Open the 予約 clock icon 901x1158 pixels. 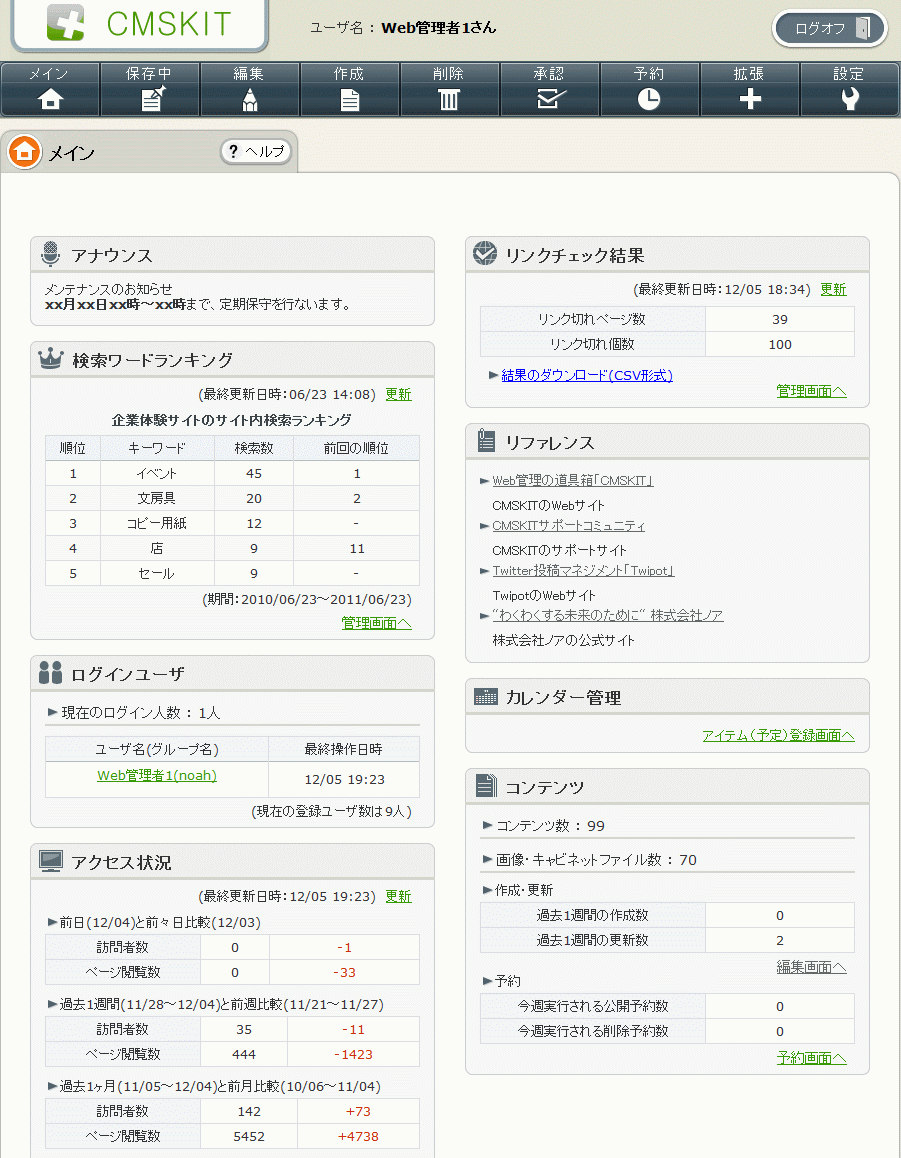tap(650, 99)
